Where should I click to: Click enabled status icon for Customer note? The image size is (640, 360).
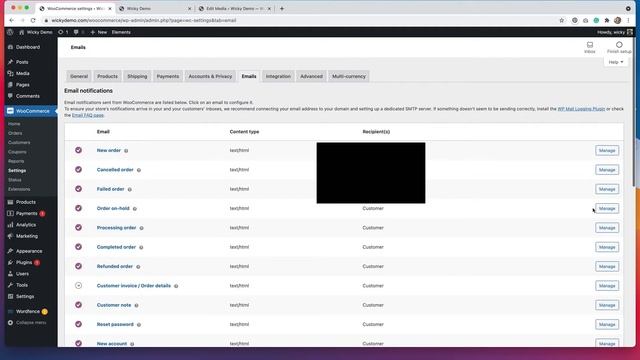coord(78,304)
